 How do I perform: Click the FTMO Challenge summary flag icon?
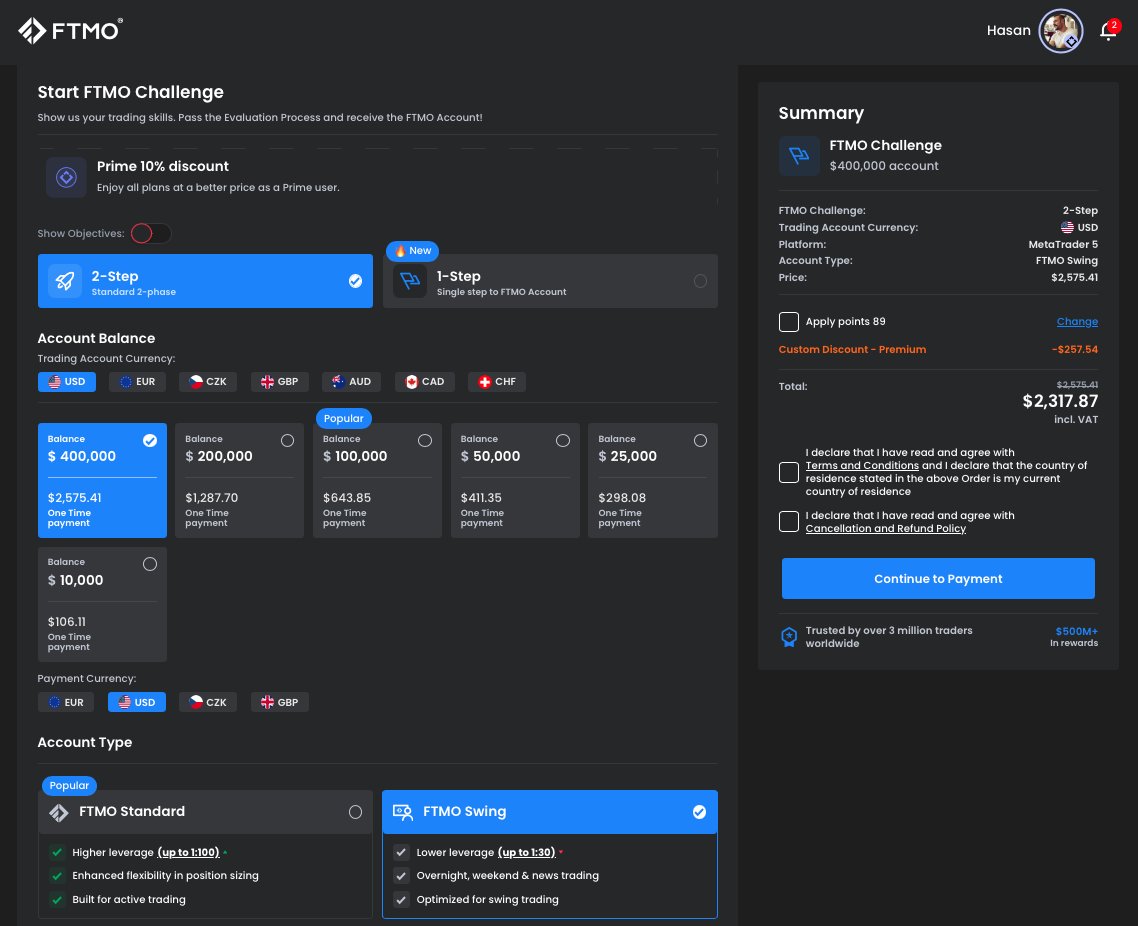[x=799, y=155]
